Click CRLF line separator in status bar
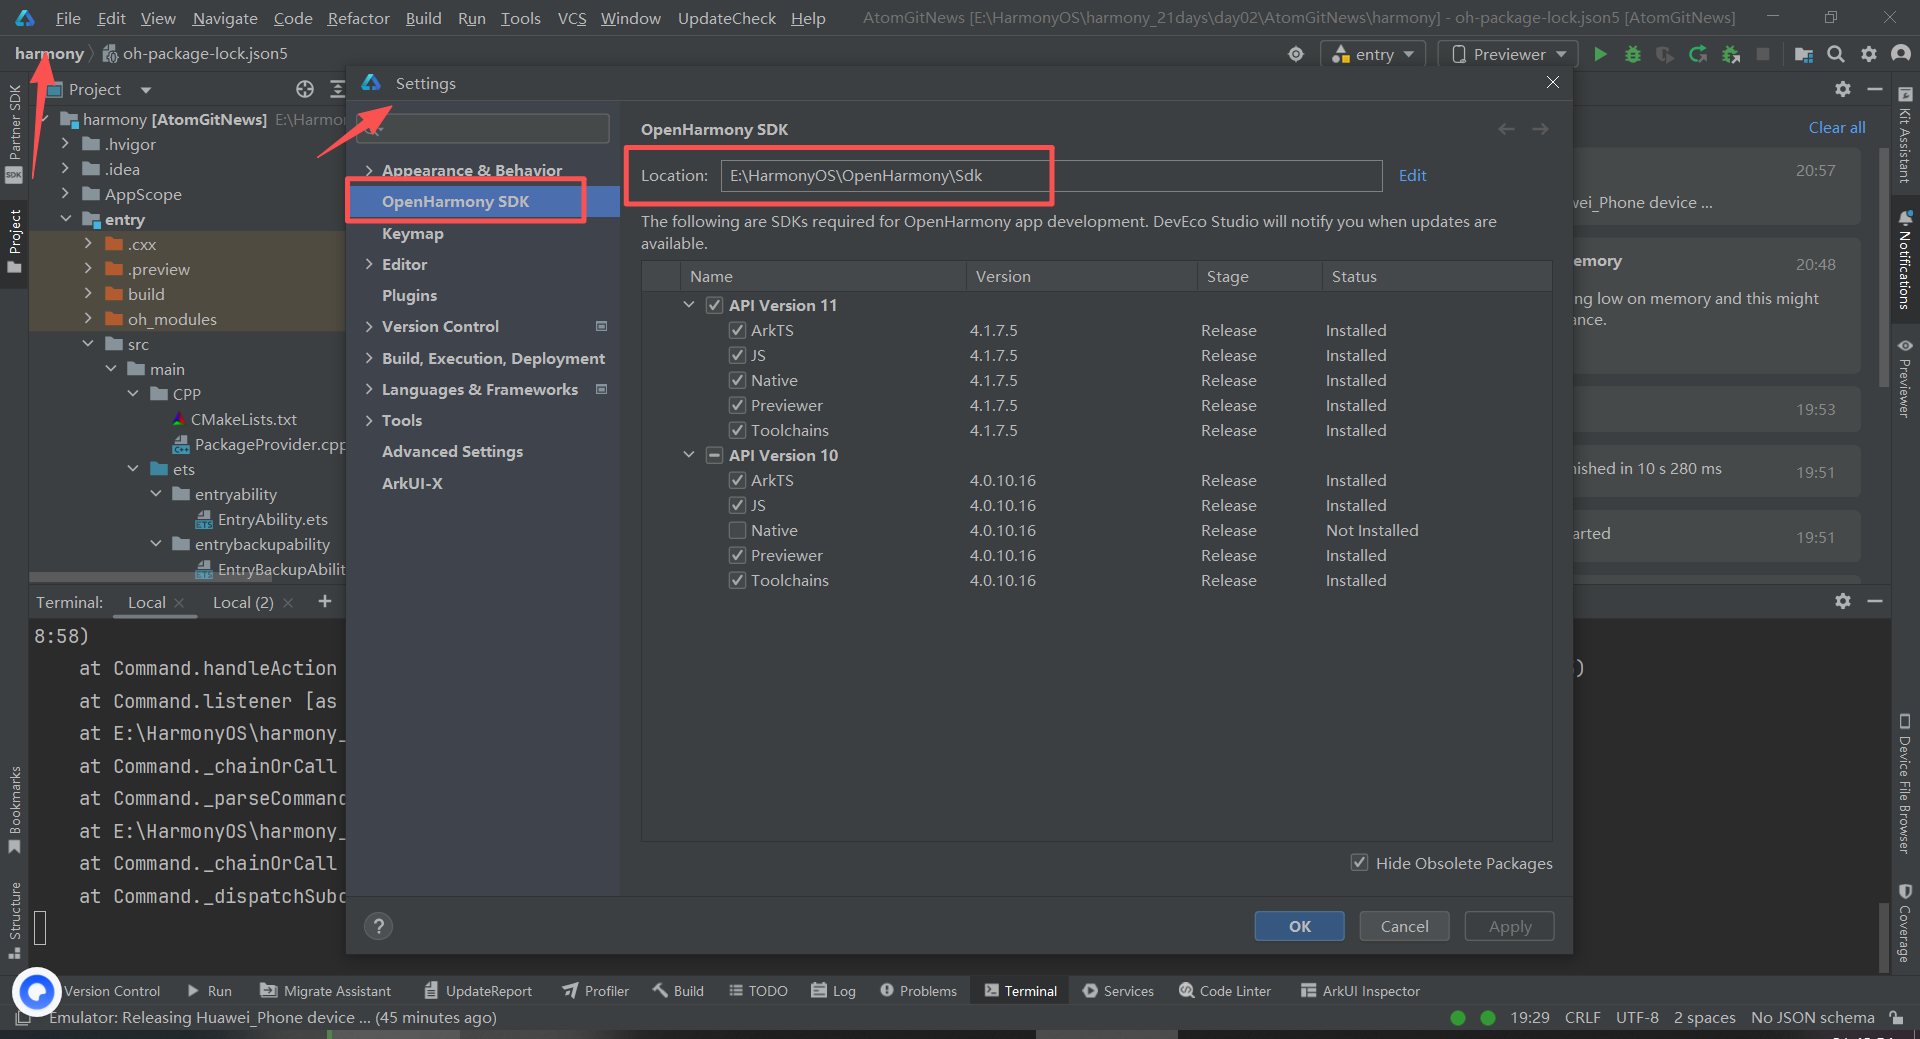The image size is (1920, 1039). point(1582,1017)
